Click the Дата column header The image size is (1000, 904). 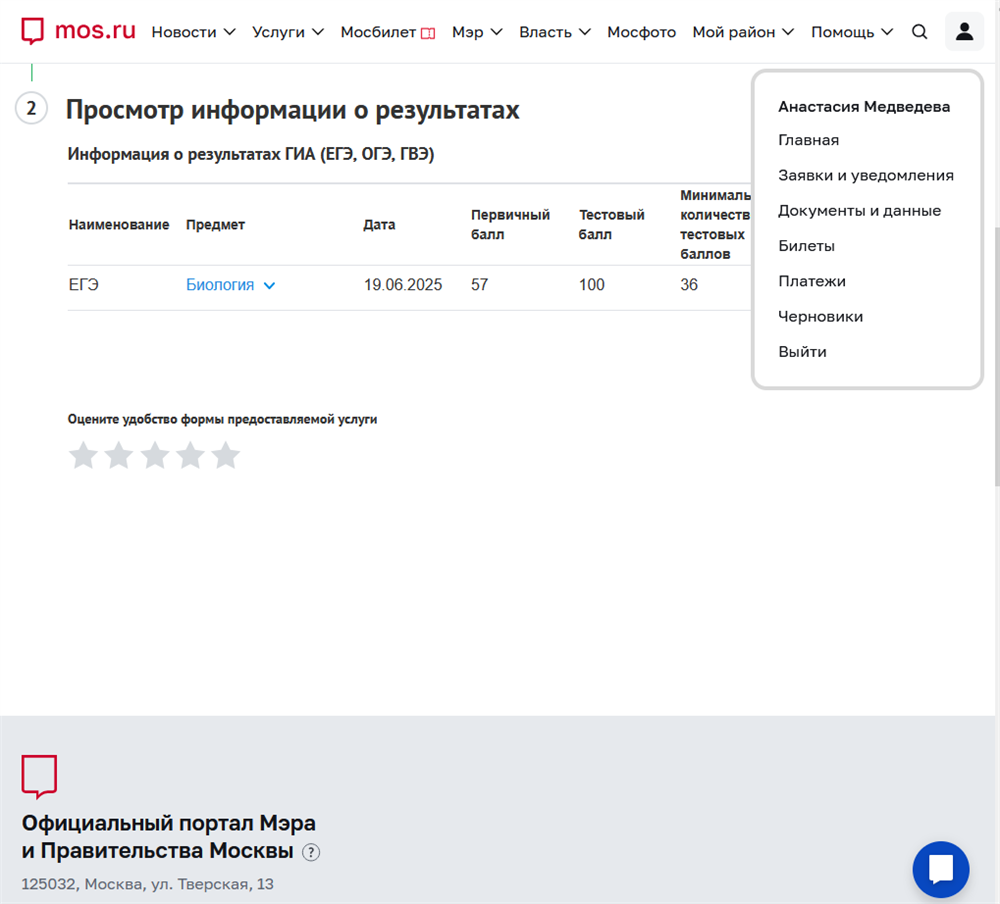pos(379,225)
